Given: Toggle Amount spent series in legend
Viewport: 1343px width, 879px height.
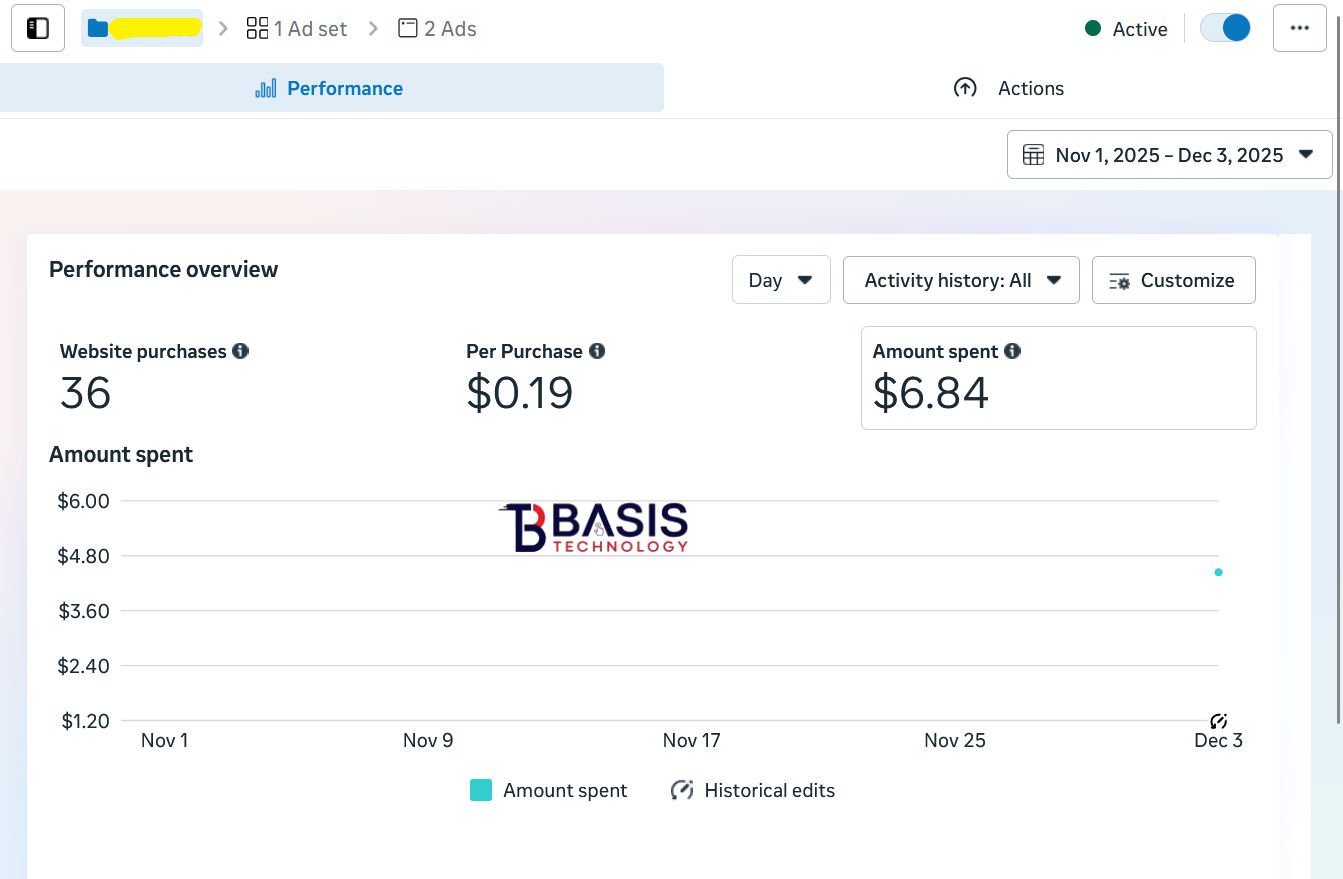Looking at the screenshot, I should click(549, 790).
